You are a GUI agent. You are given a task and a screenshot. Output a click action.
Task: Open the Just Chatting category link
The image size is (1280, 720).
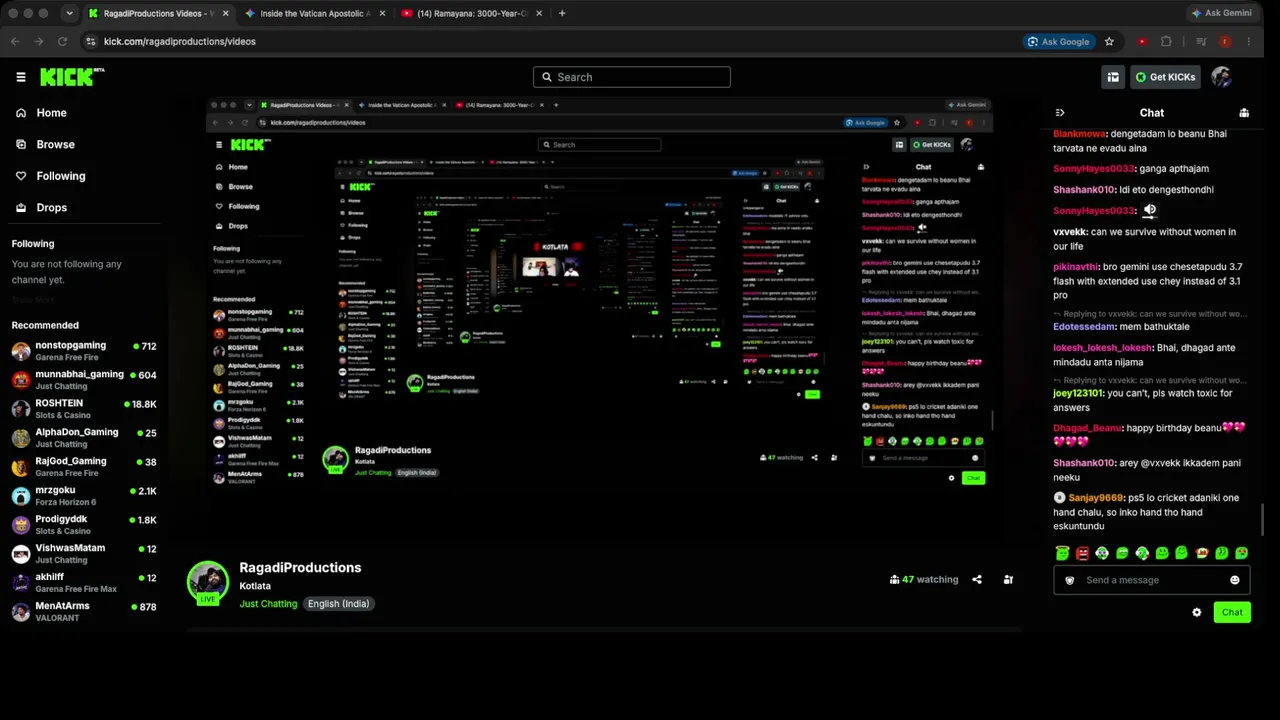[268, 604]
